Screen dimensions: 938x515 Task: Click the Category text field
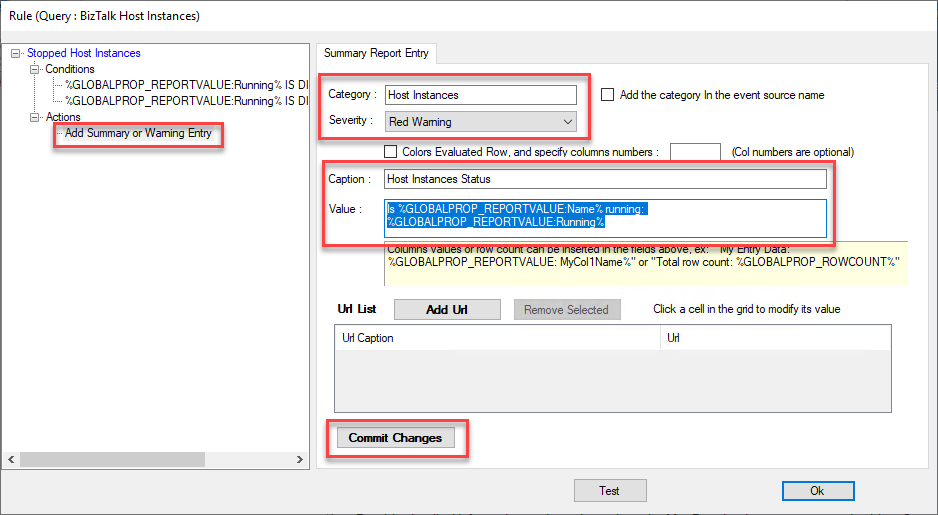click(x=480, y=95)
